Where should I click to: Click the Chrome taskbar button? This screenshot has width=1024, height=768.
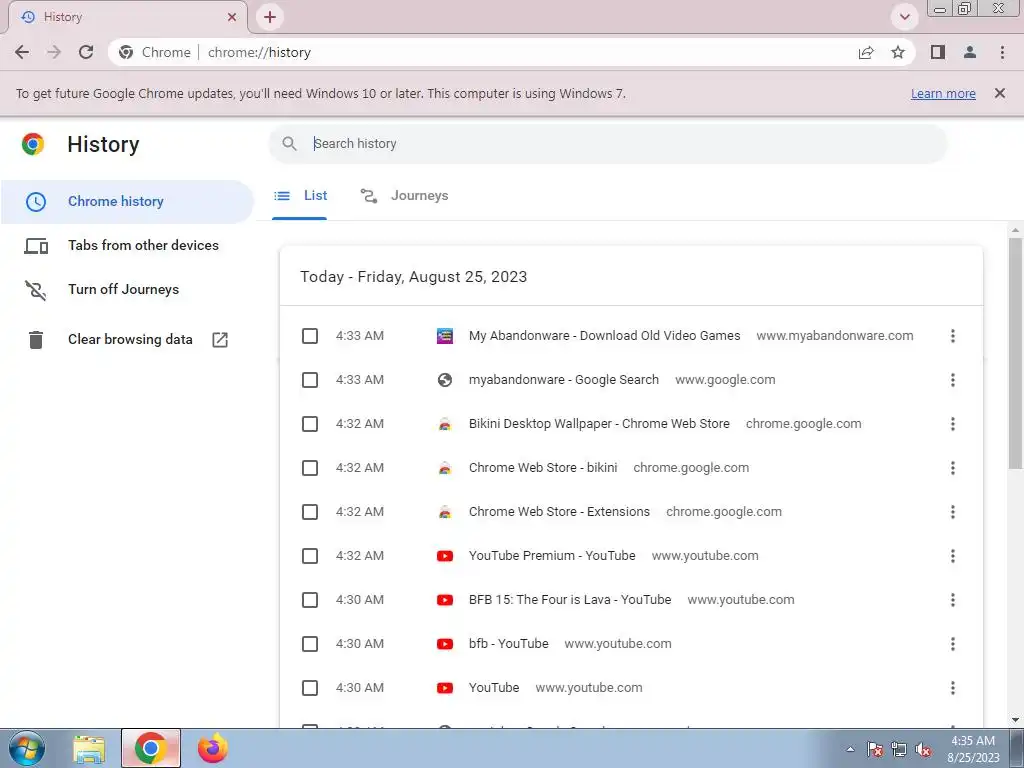[x=151, y=749]
